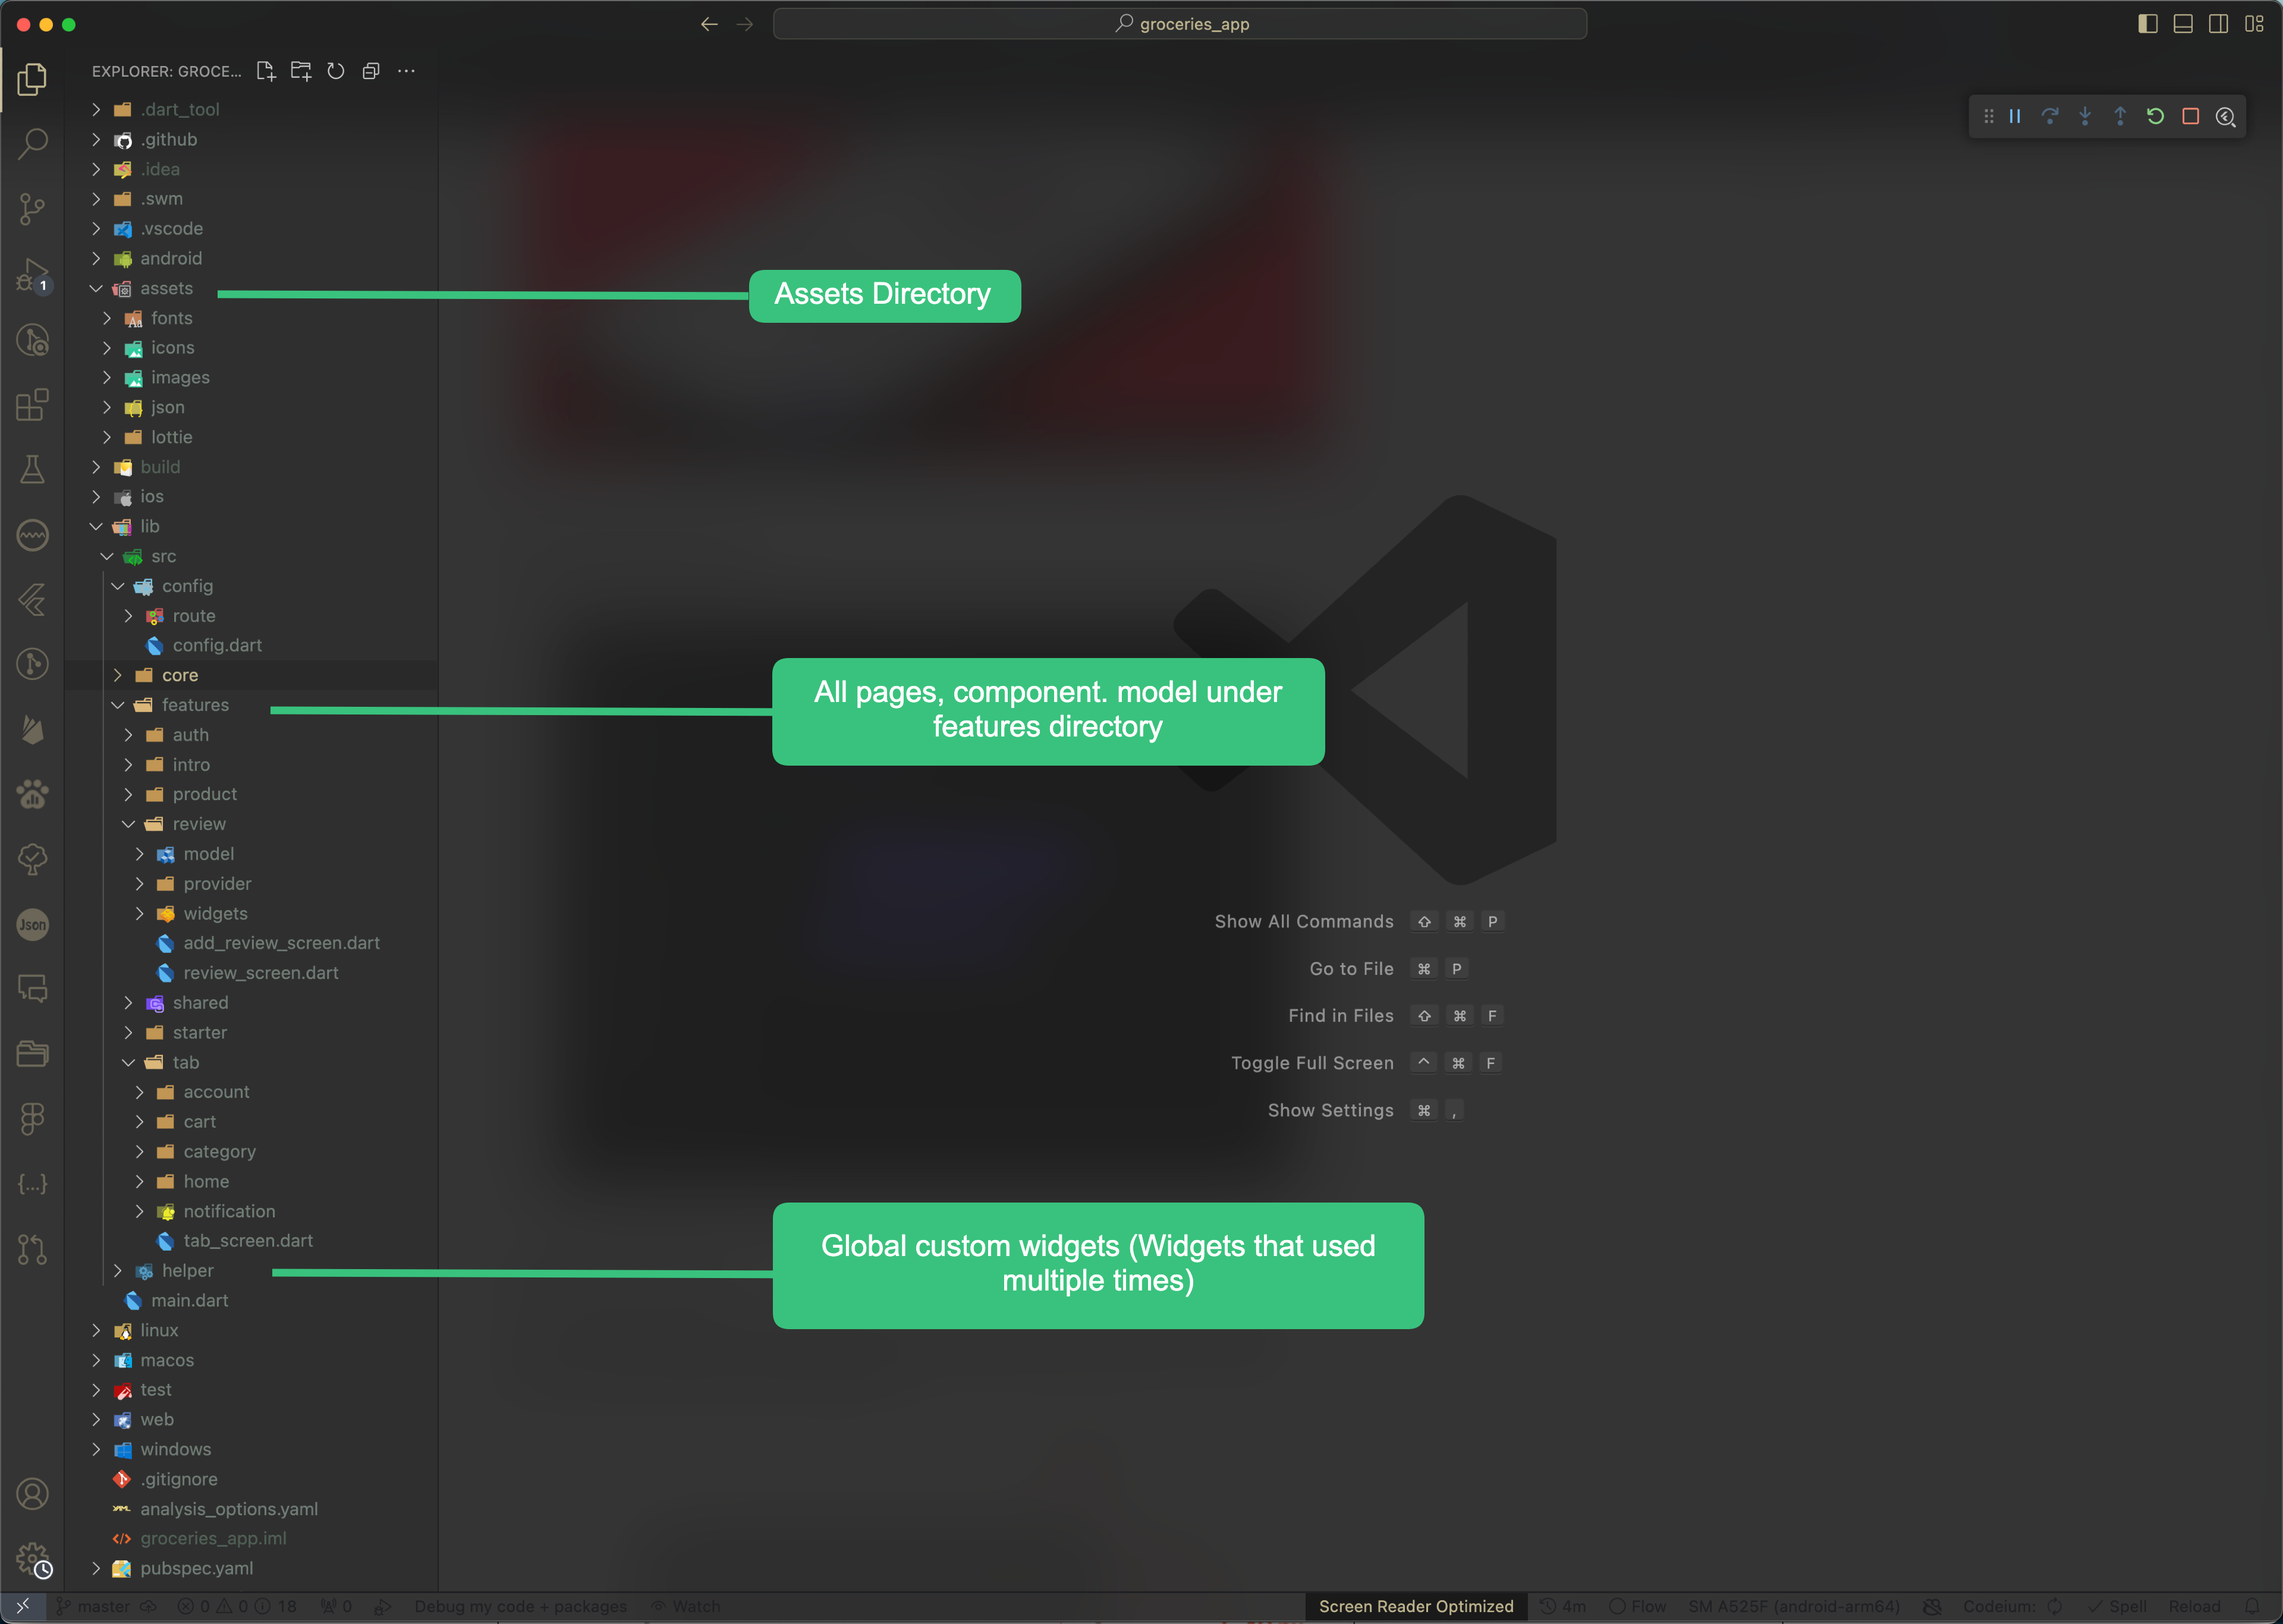Open the Flutter sidebar icon
Screen dimensions: 2283x1624
coord(32,600)
